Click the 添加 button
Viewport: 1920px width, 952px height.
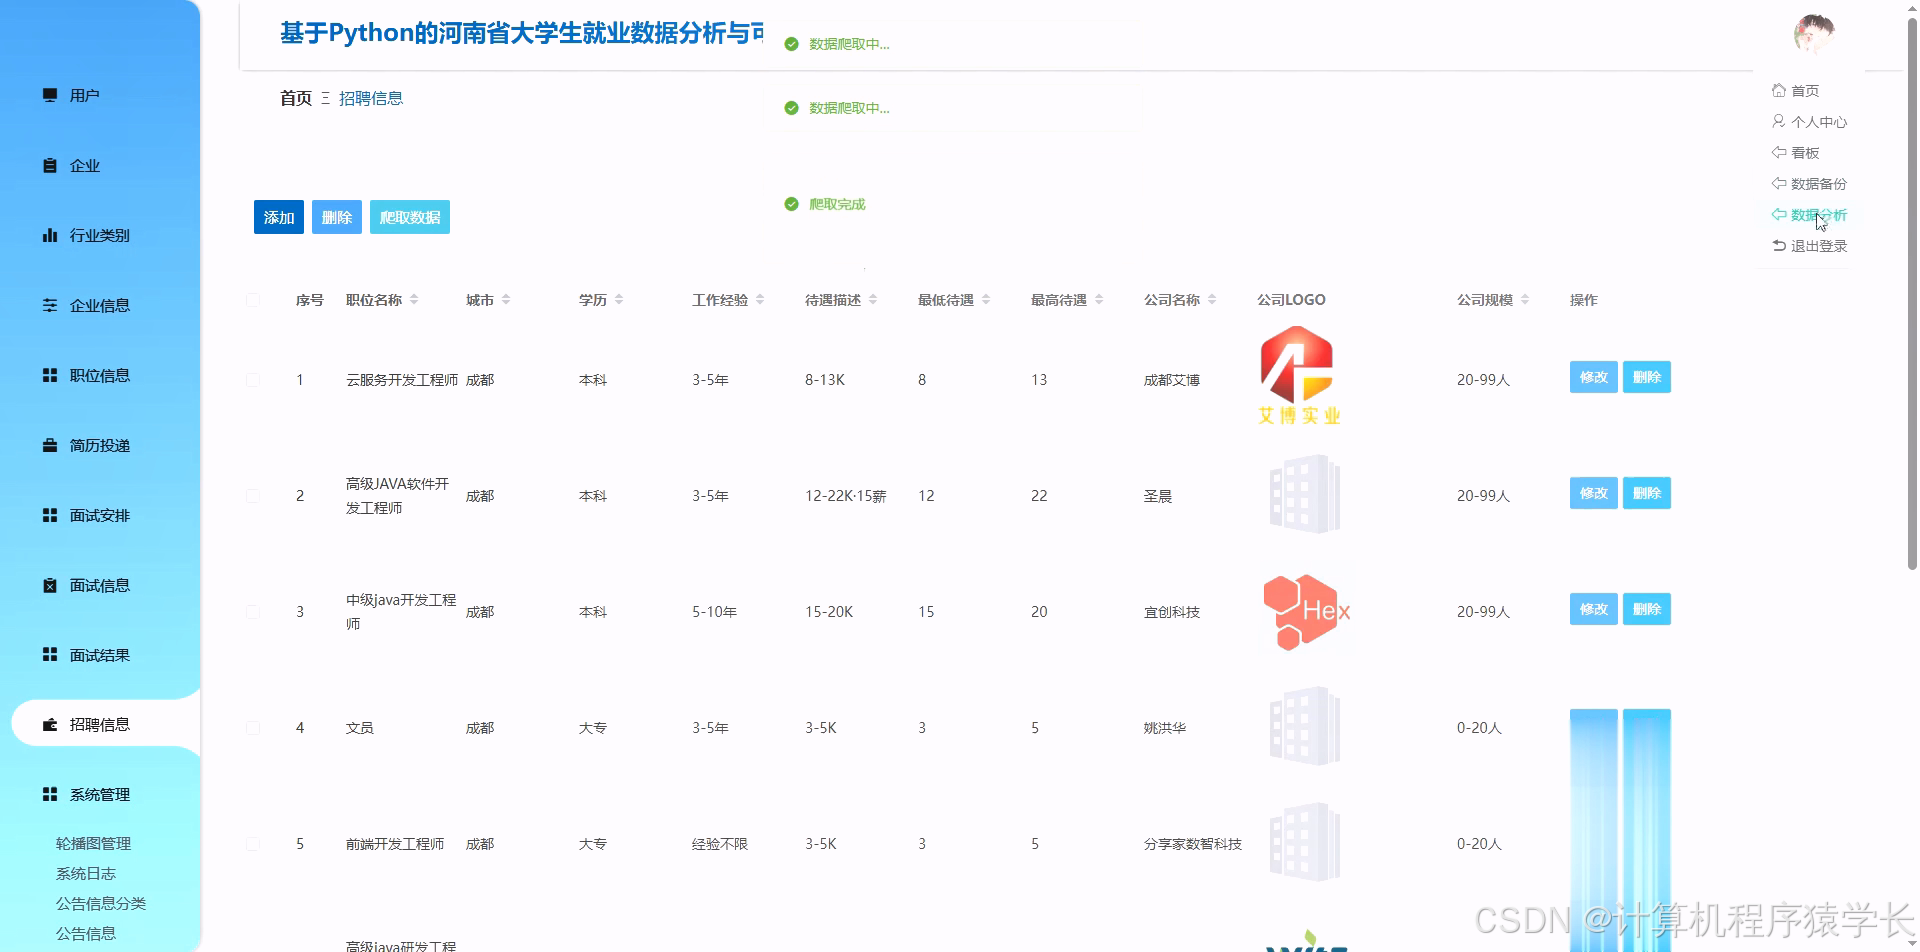click(x=278, y=216)
